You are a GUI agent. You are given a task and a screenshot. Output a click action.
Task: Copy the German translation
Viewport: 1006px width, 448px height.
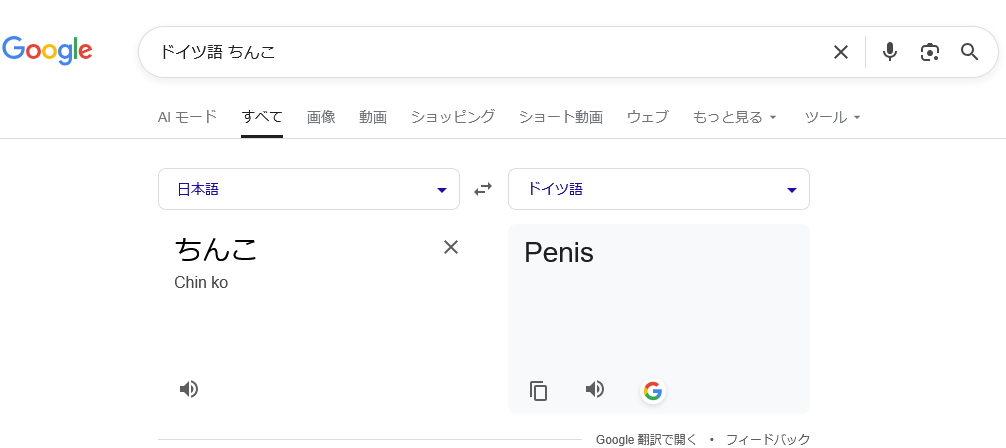539,391
